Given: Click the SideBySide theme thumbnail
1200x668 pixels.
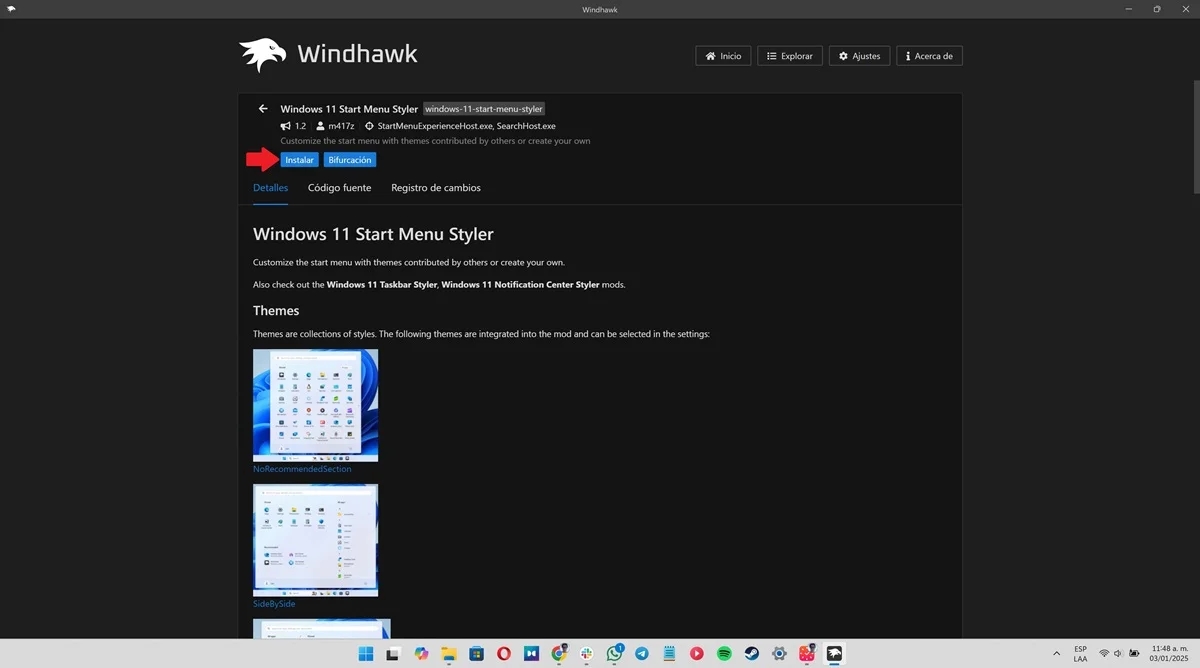Looking at the screenshot, I should (315, 539).
